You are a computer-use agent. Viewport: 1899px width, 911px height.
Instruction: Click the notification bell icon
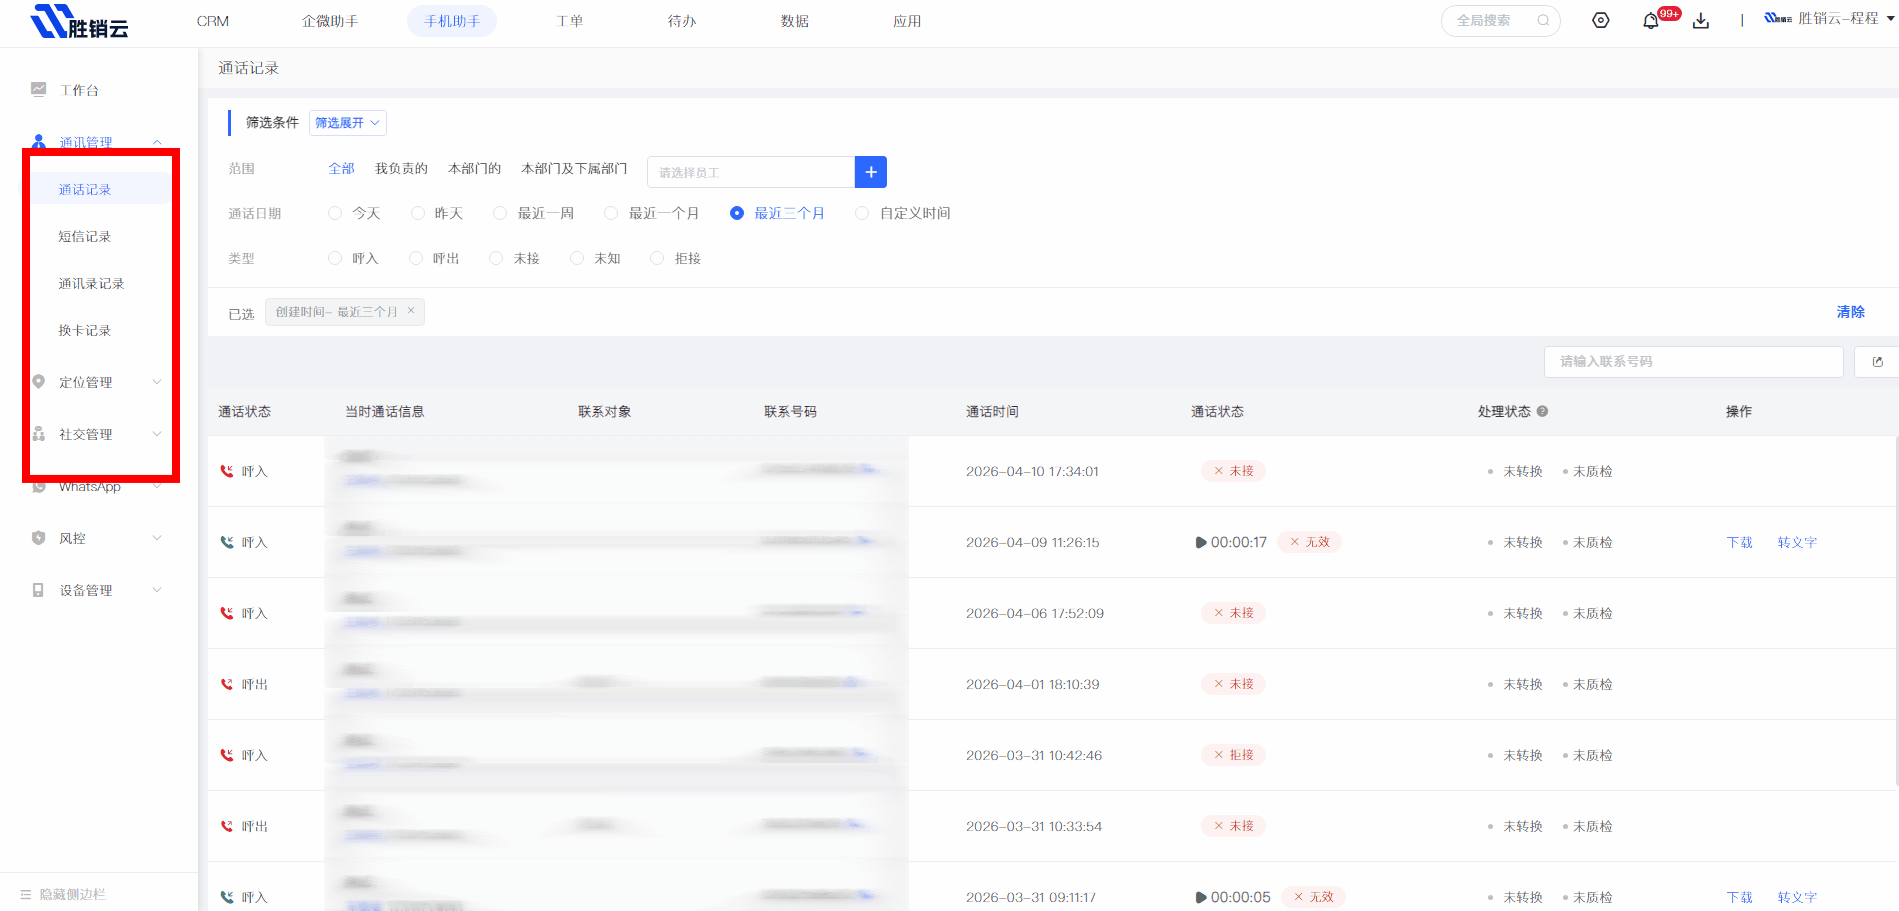(x=1650, y=21)
